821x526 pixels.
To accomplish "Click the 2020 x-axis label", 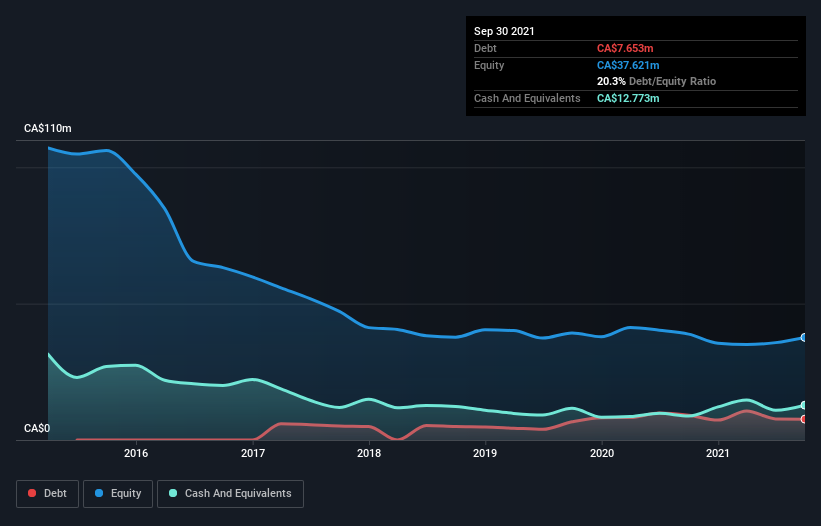I will click(602, 453).
